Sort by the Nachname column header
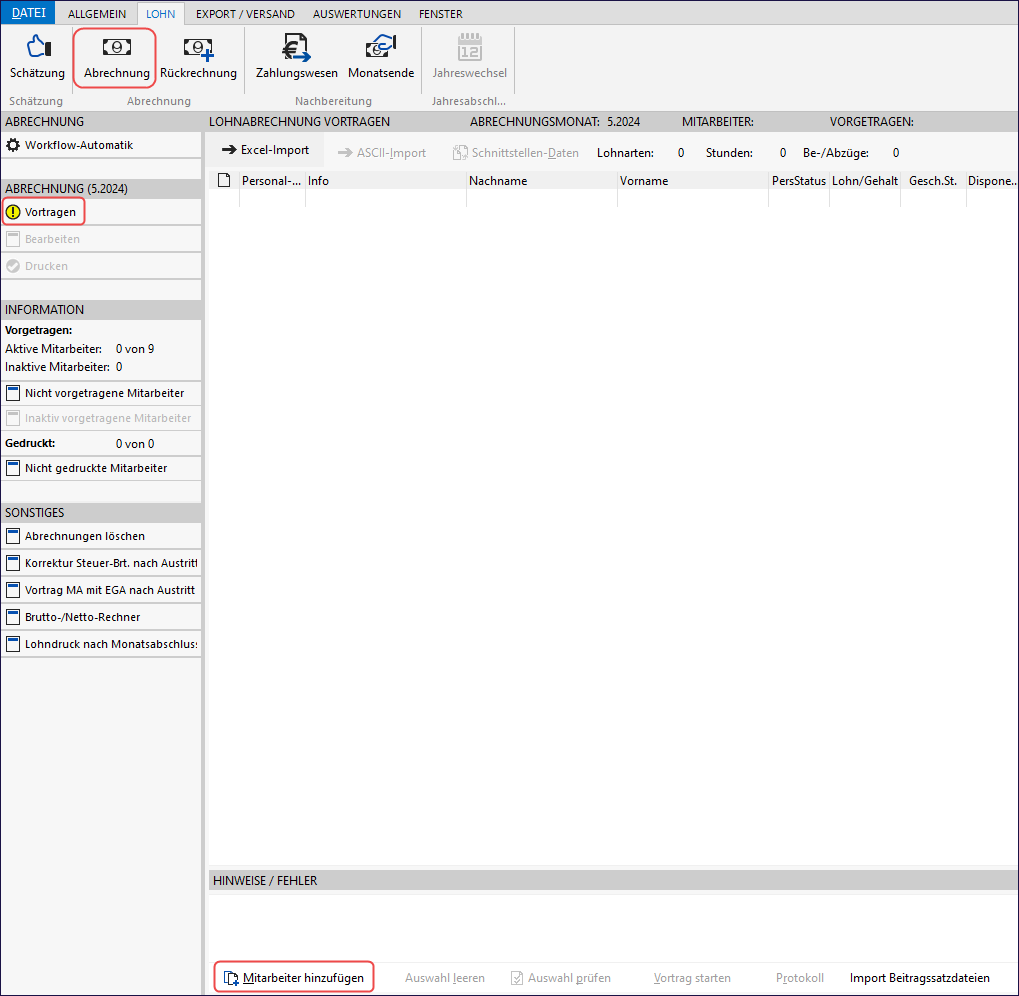This screenshot has width=1019, height=996. tap(541, 181)
